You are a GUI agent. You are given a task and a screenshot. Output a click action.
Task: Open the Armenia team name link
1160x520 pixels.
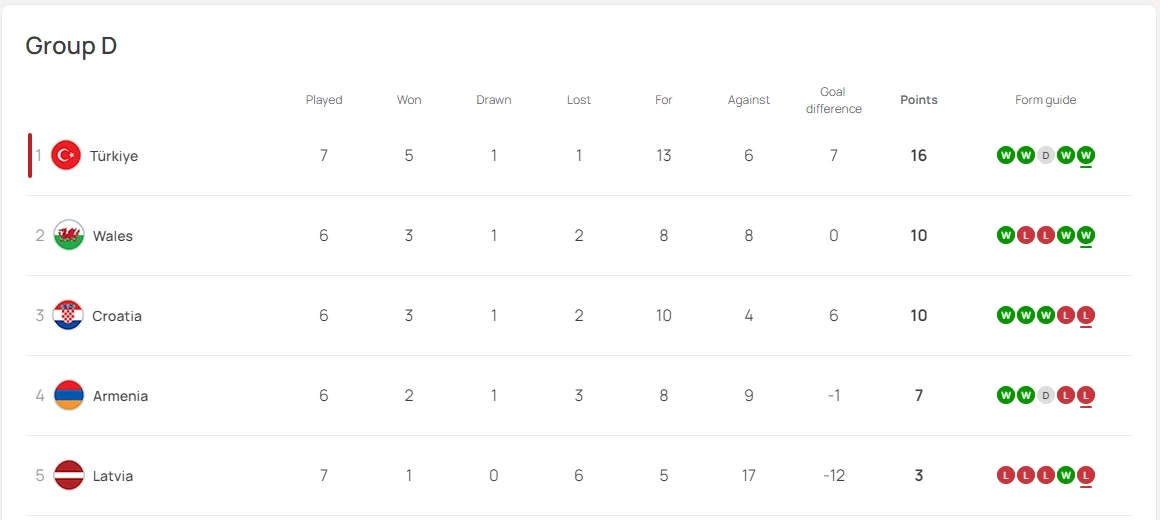click(x=120, y=396)
